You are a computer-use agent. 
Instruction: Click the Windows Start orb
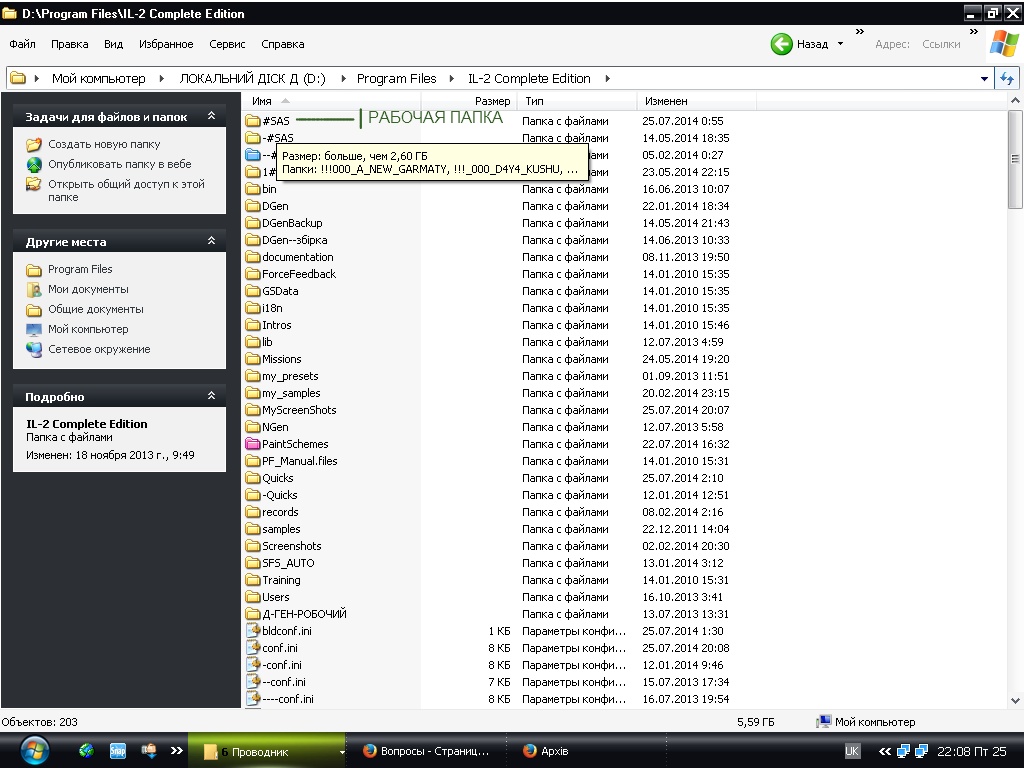34,751
